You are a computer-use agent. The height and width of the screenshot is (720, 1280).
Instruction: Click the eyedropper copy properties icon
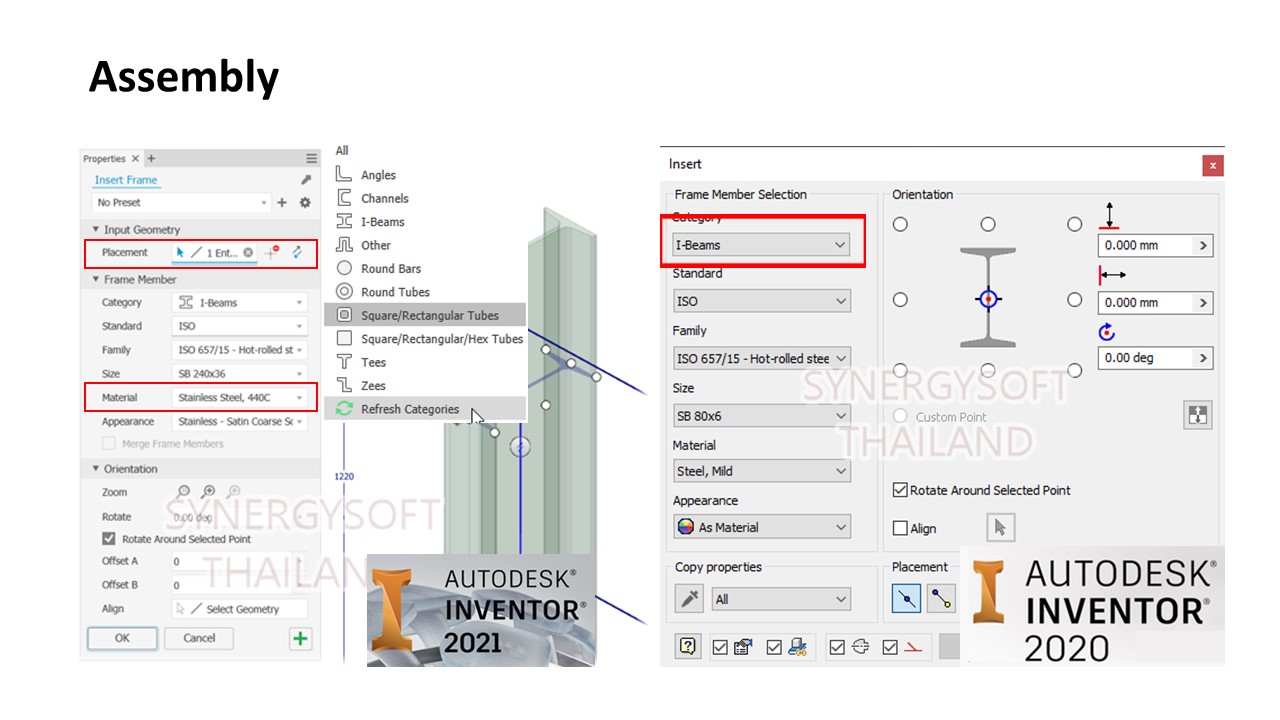point(690,599)
